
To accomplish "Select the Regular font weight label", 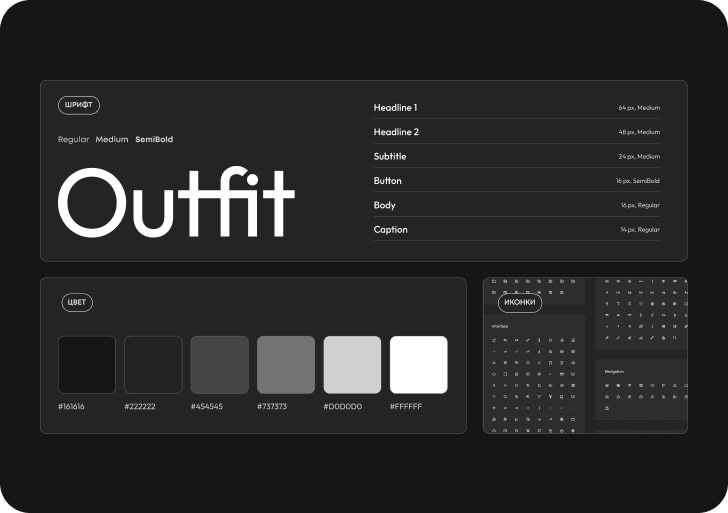I will pyautogui.click(x=73, y=139).
